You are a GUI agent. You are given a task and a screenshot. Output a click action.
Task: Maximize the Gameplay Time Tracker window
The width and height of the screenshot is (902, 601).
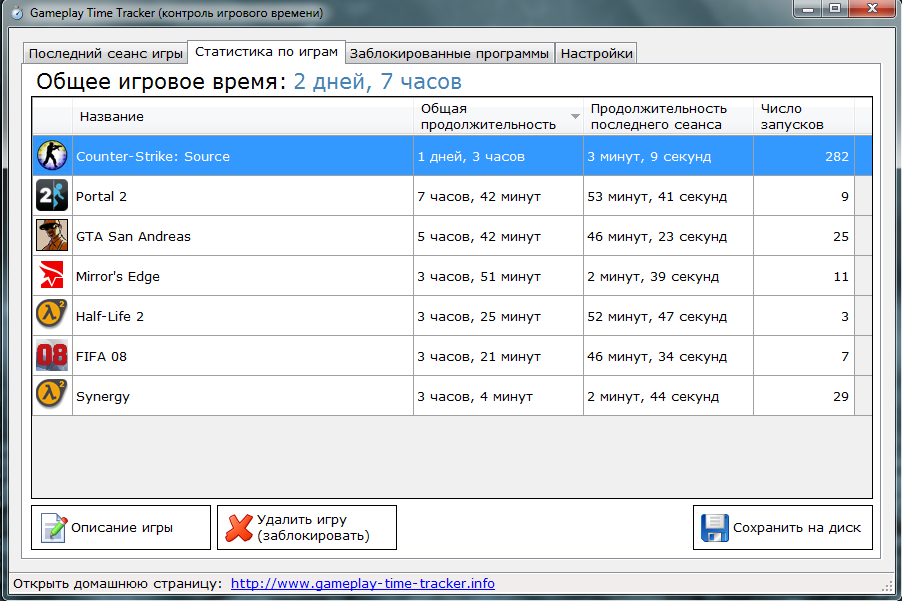pyautogui.click(x=835, y=9)
